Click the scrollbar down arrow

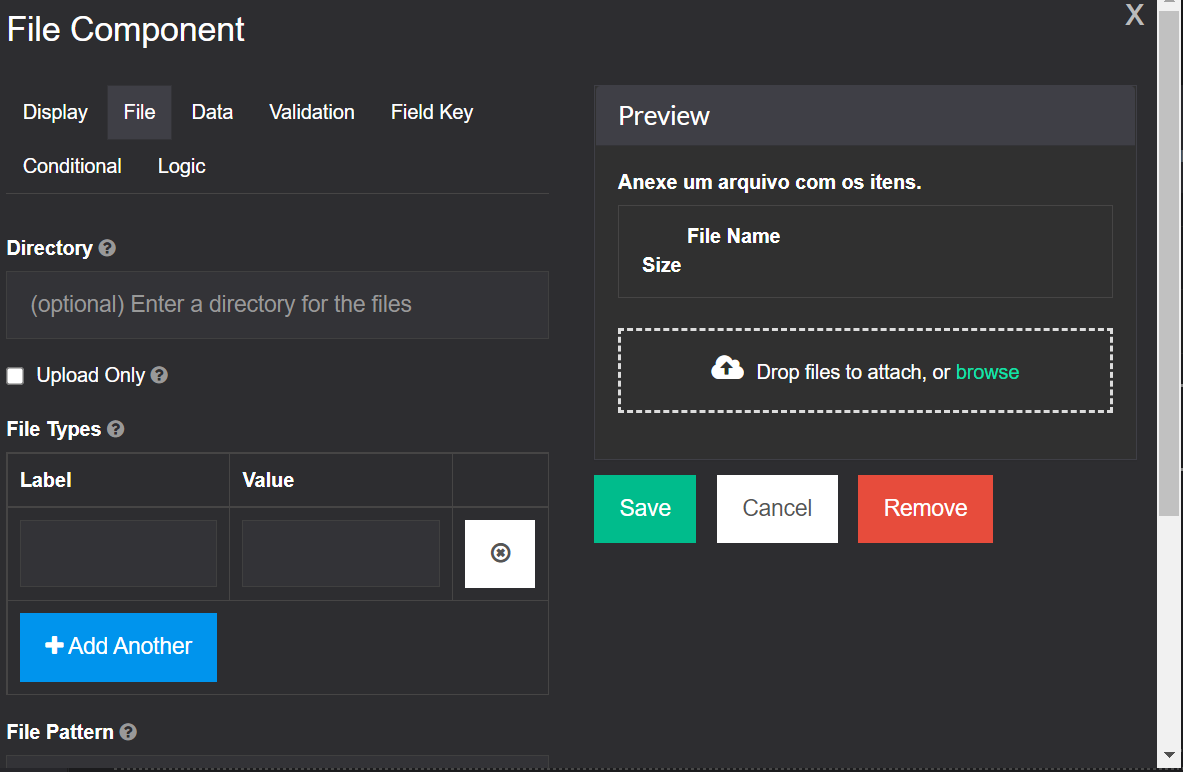(x=1169, y=755)
